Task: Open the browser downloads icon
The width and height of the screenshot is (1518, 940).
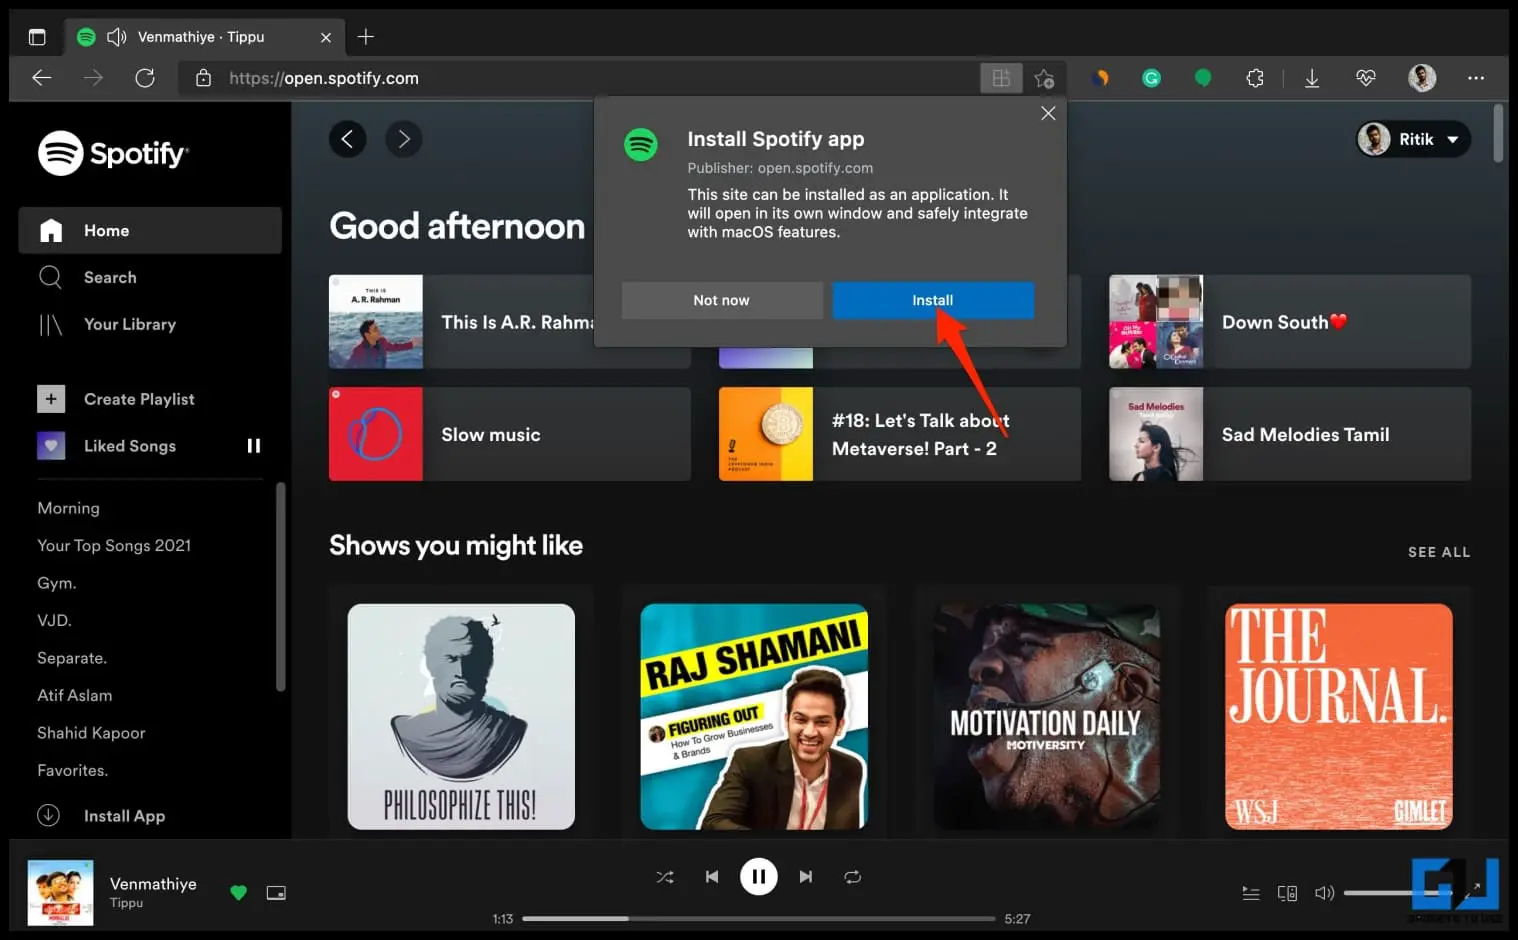Action: pos(1312,78)
